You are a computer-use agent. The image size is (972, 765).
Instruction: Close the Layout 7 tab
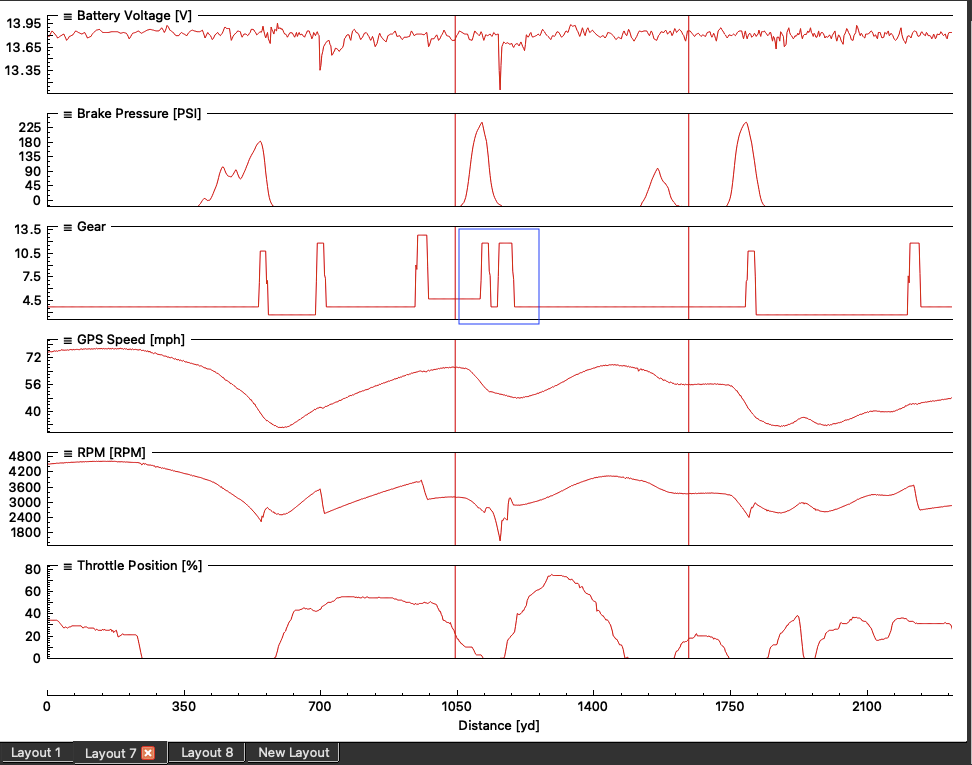tap(148, 753)
